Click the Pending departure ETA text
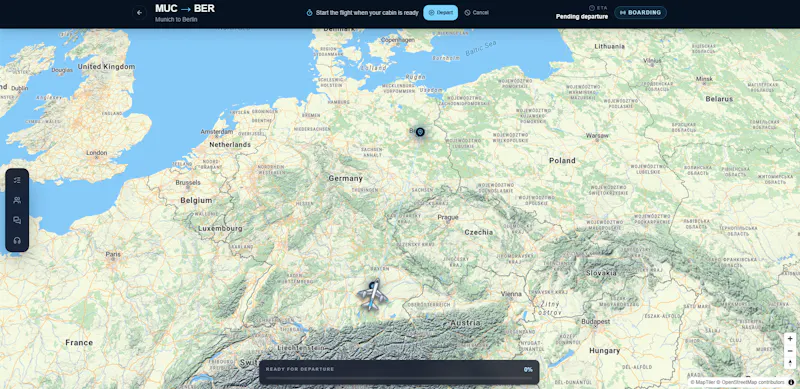800x389 pixels. click(582, 16)
